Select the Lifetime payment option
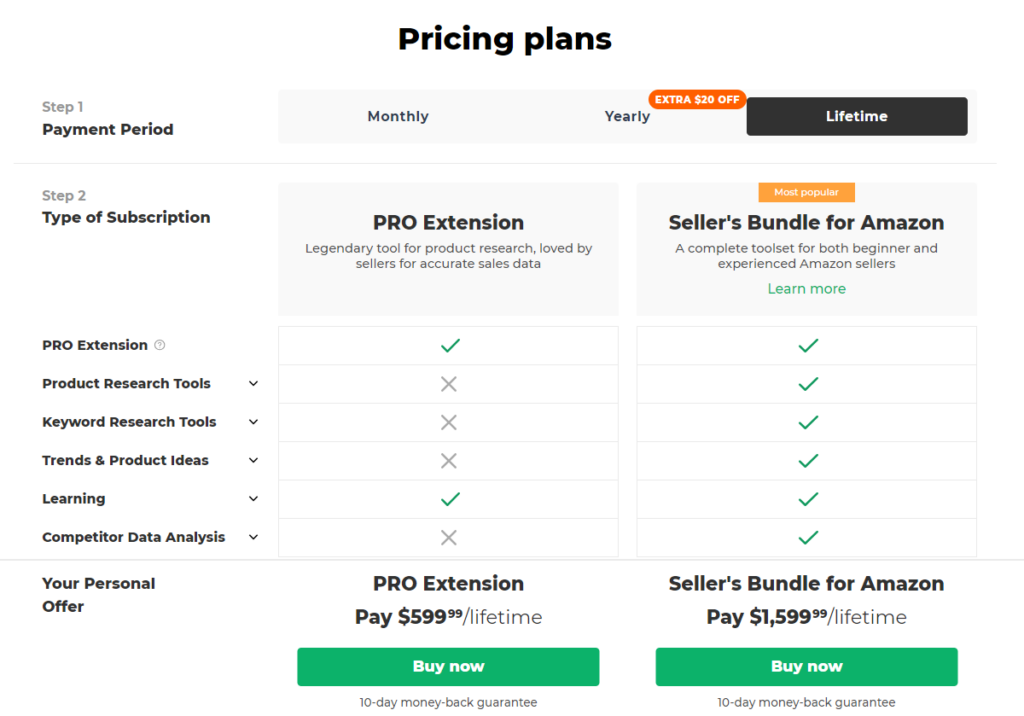1024x716 pixels. click(857, 116)
